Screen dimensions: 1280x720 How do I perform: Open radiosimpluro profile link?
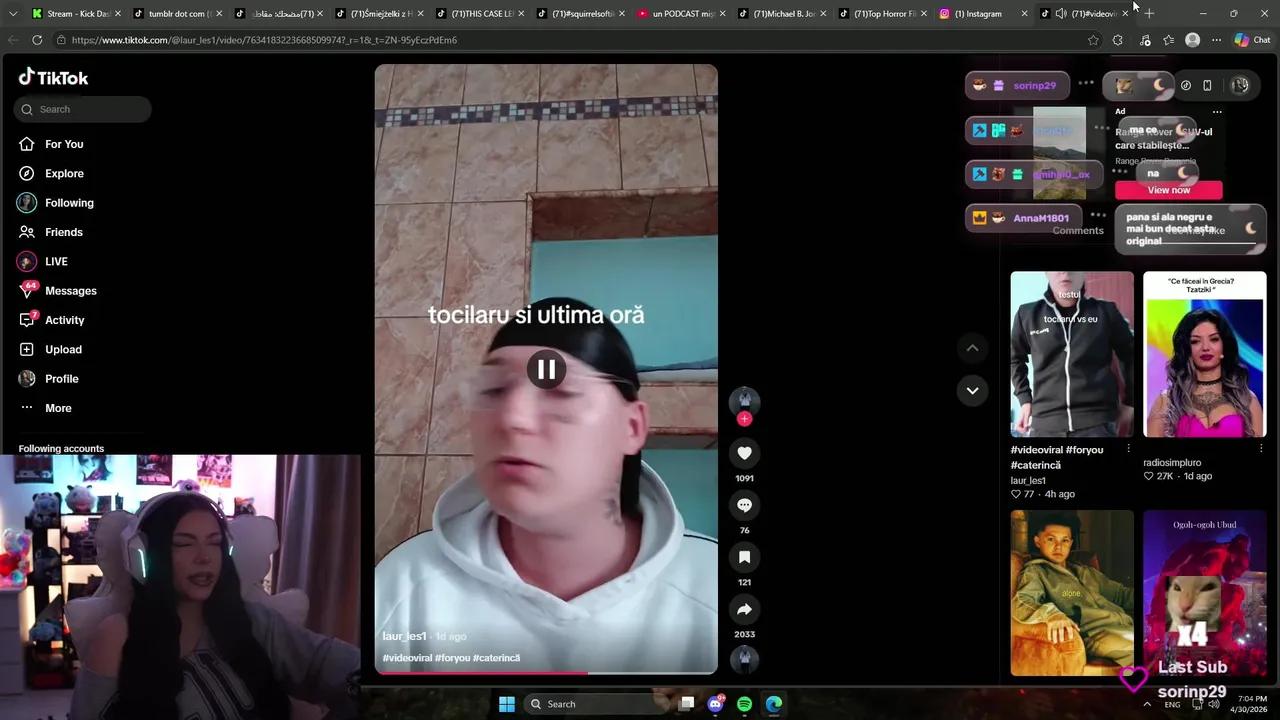click(x=1172, y=463)
